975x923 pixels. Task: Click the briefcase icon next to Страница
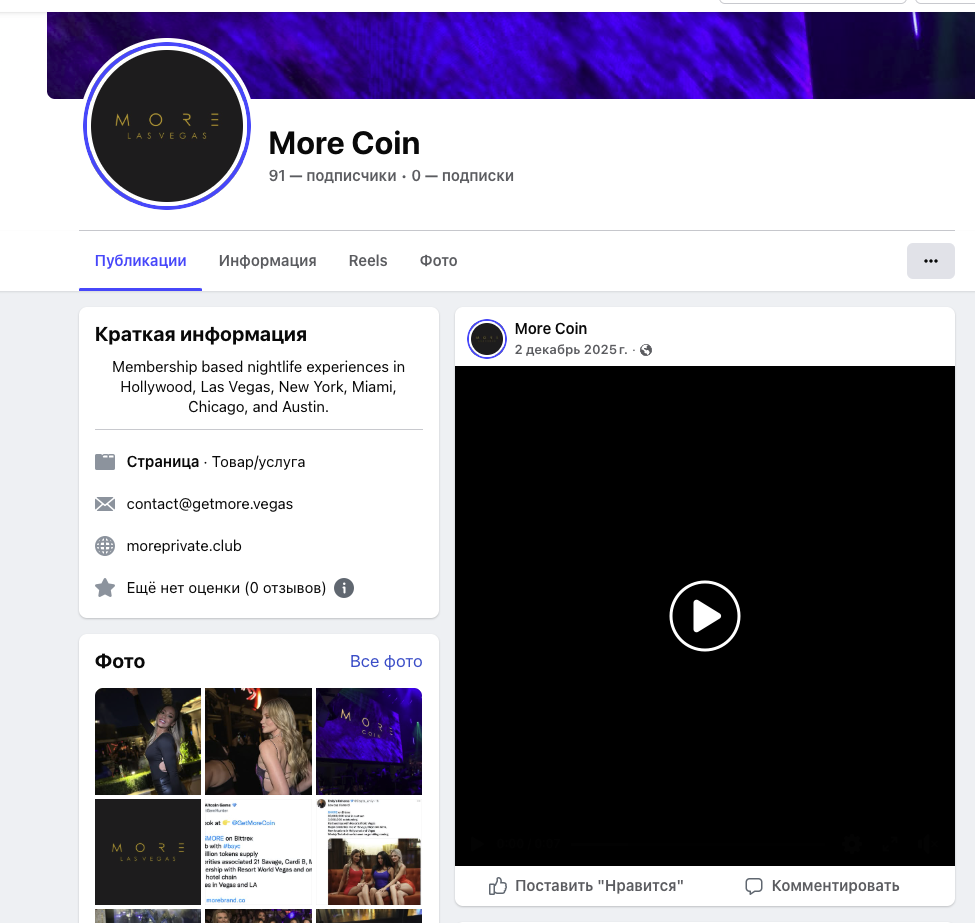coord(105,462)
